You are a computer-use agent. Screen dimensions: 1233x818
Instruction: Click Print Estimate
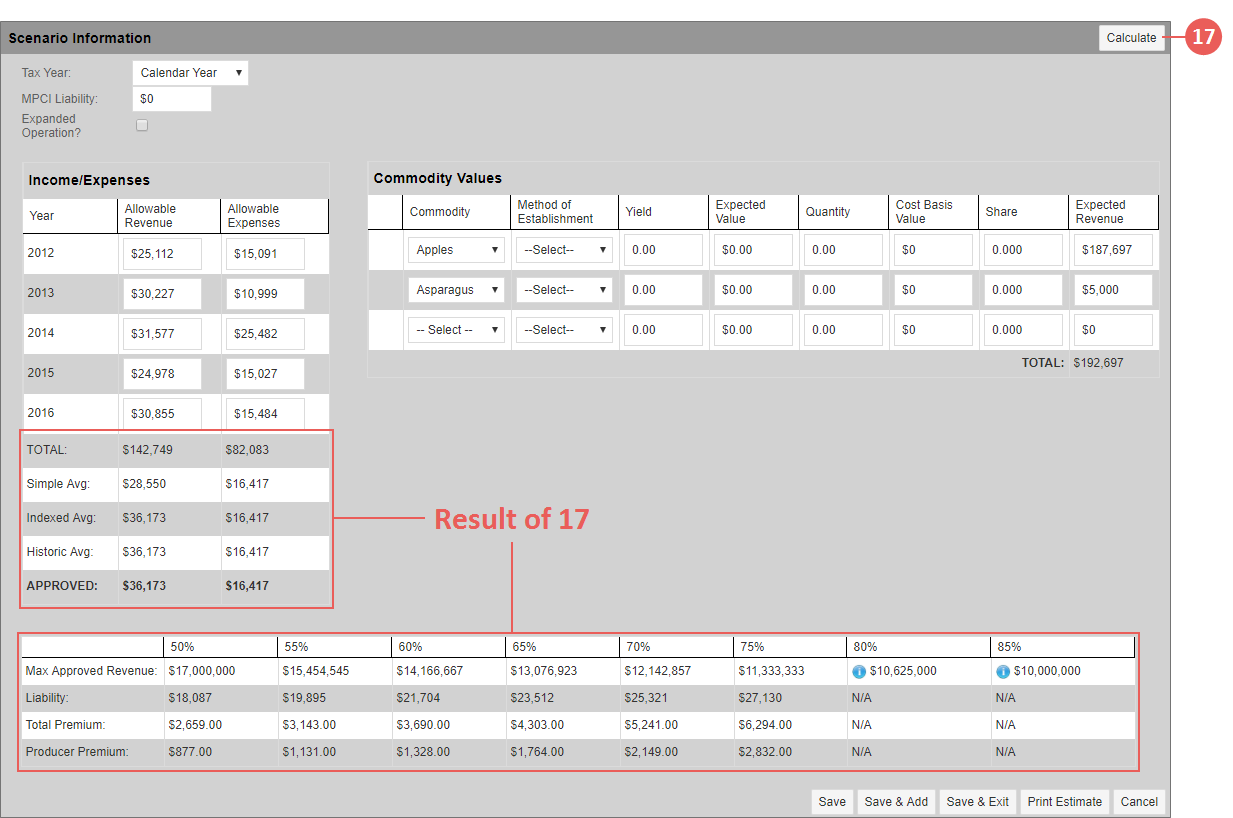pos(1064,801)
